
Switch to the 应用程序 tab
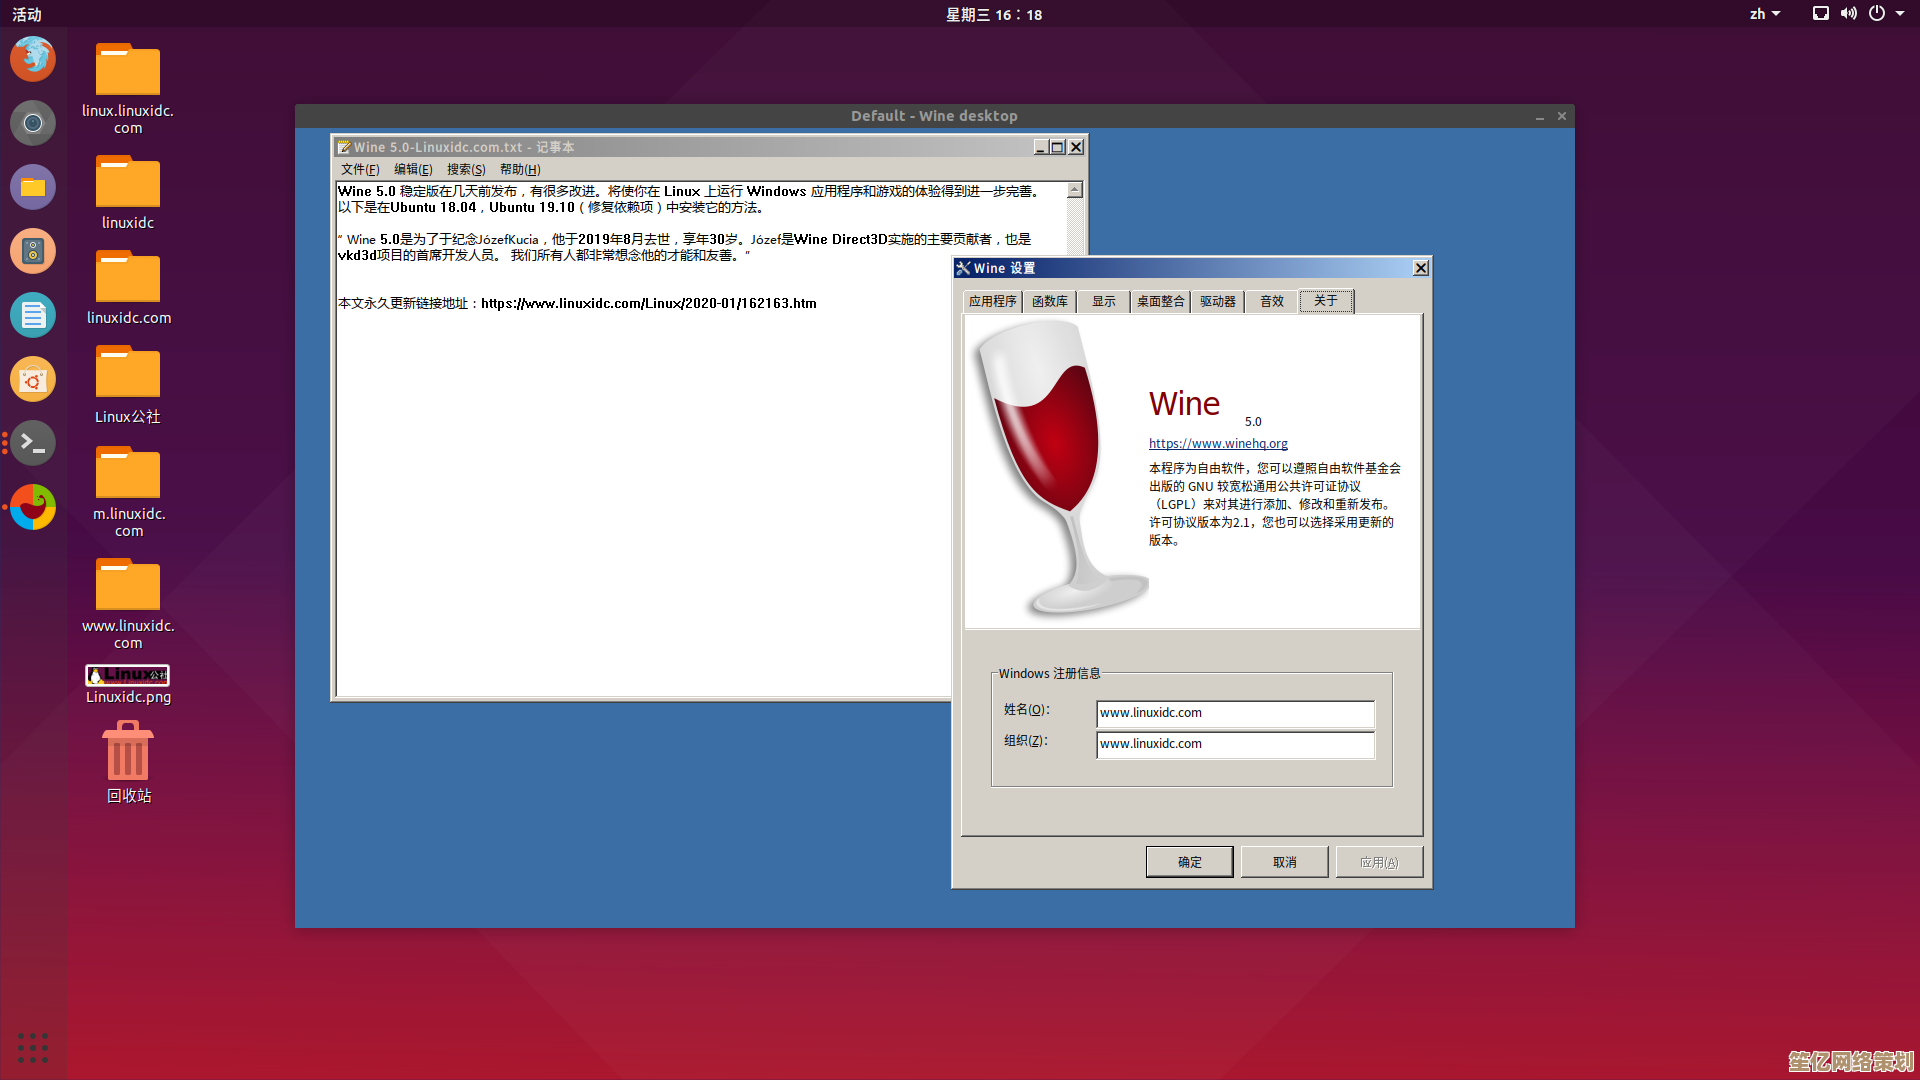pos(993,302)
